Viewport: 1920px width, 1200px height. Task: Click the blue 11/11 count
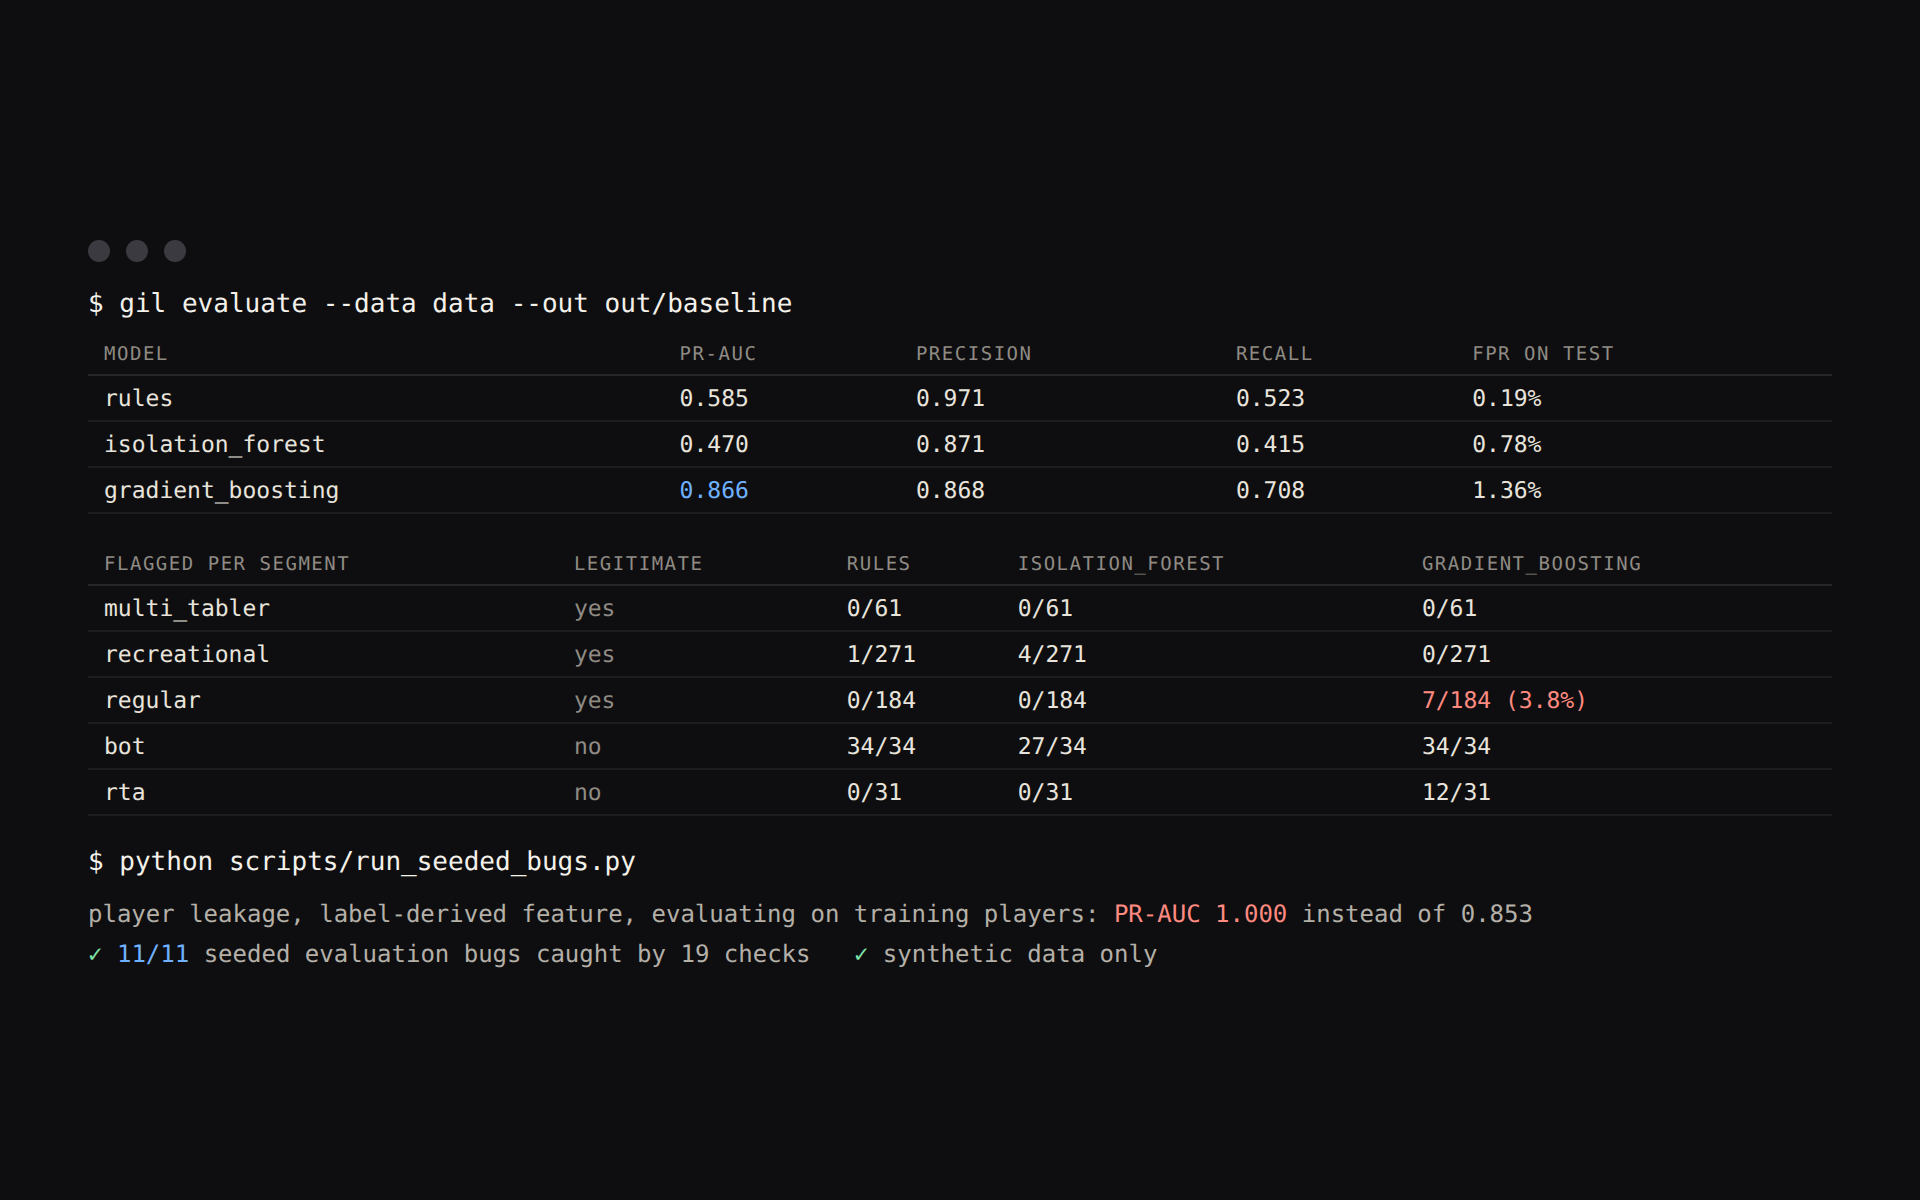click(x=153, y=954)
